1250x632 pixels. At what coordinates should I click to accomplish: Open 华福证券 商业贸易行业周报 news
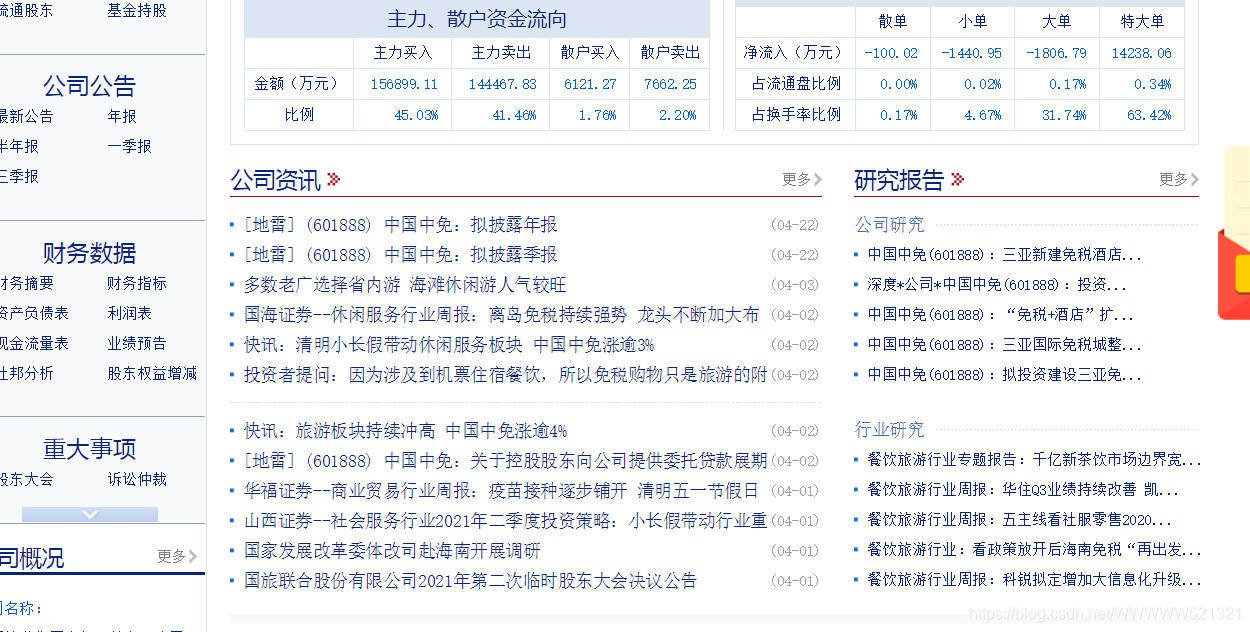point(501,491)
